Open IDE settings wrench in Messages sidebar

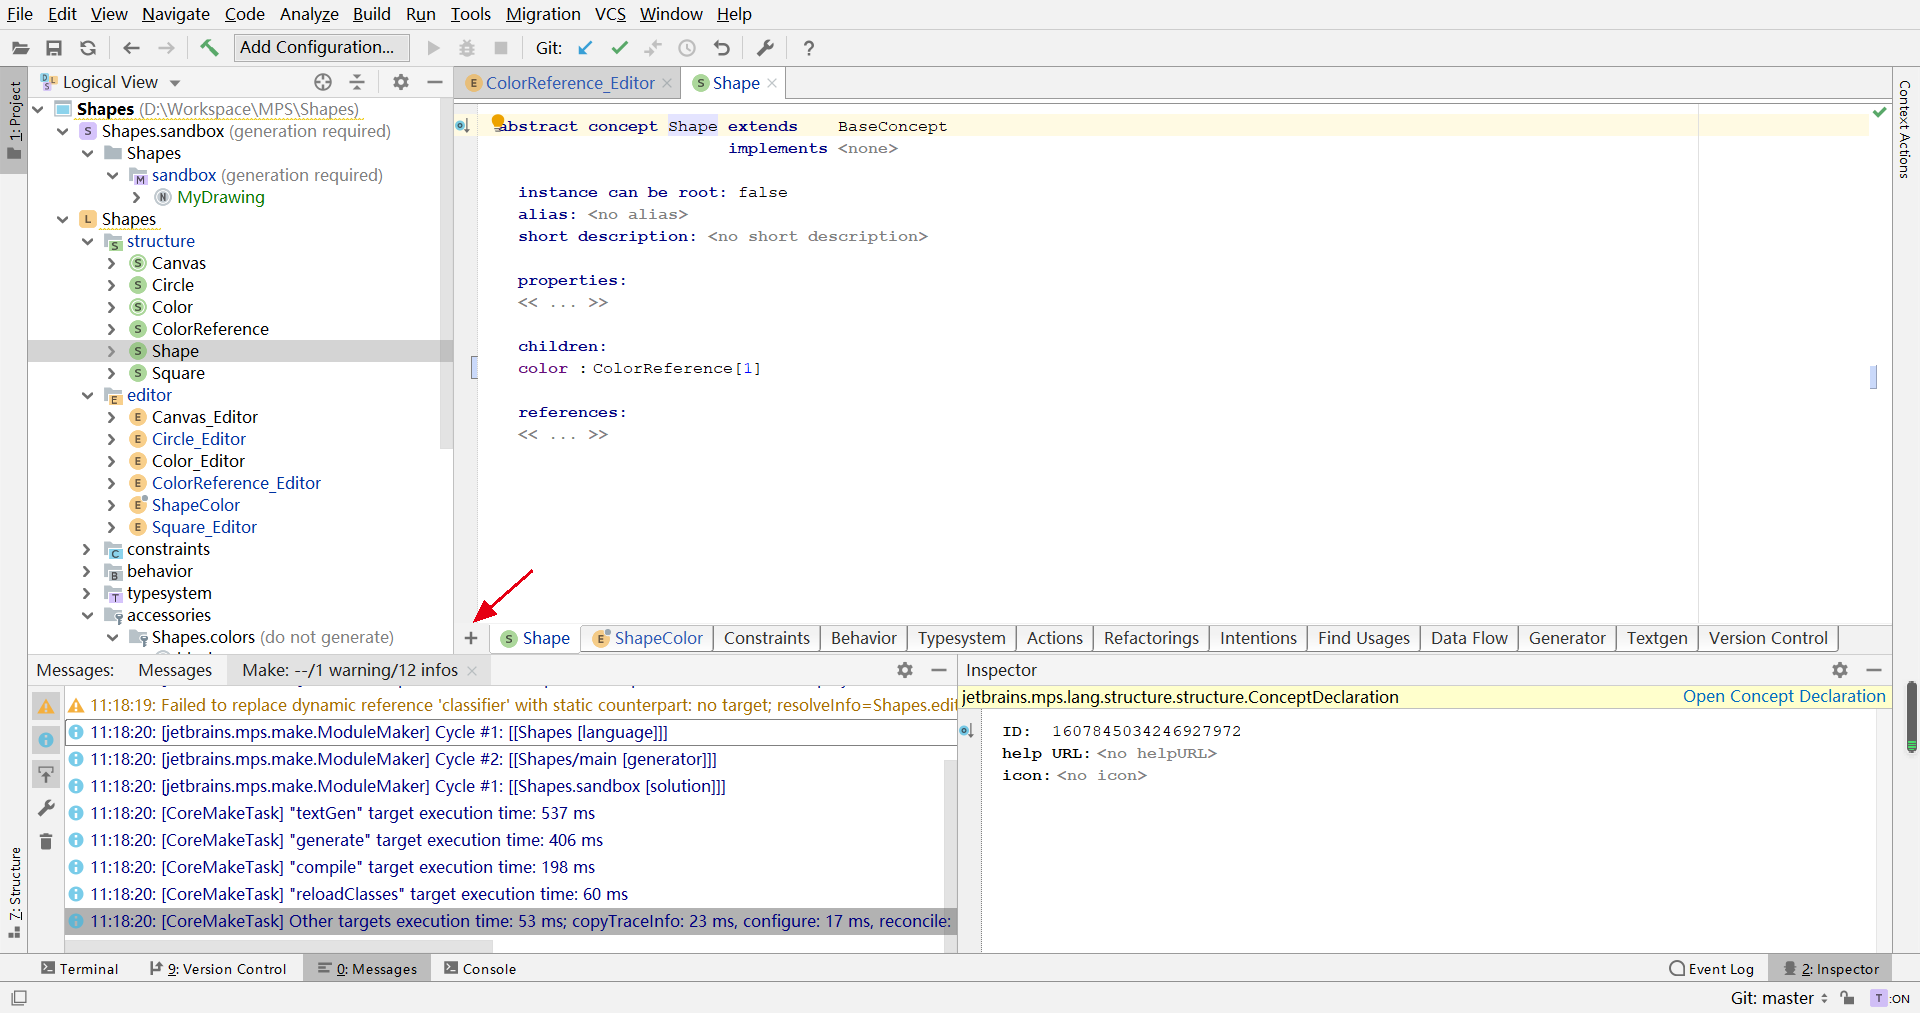tap(46, 808)
